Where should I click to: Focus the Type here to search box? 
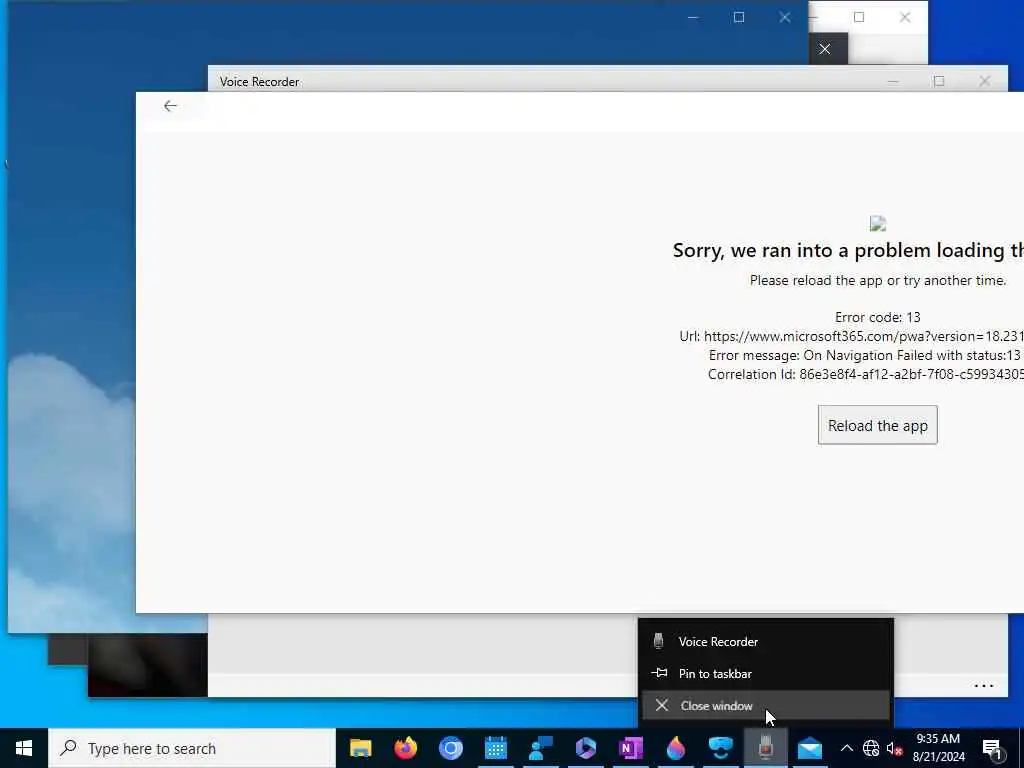click(x=192, y=748)
